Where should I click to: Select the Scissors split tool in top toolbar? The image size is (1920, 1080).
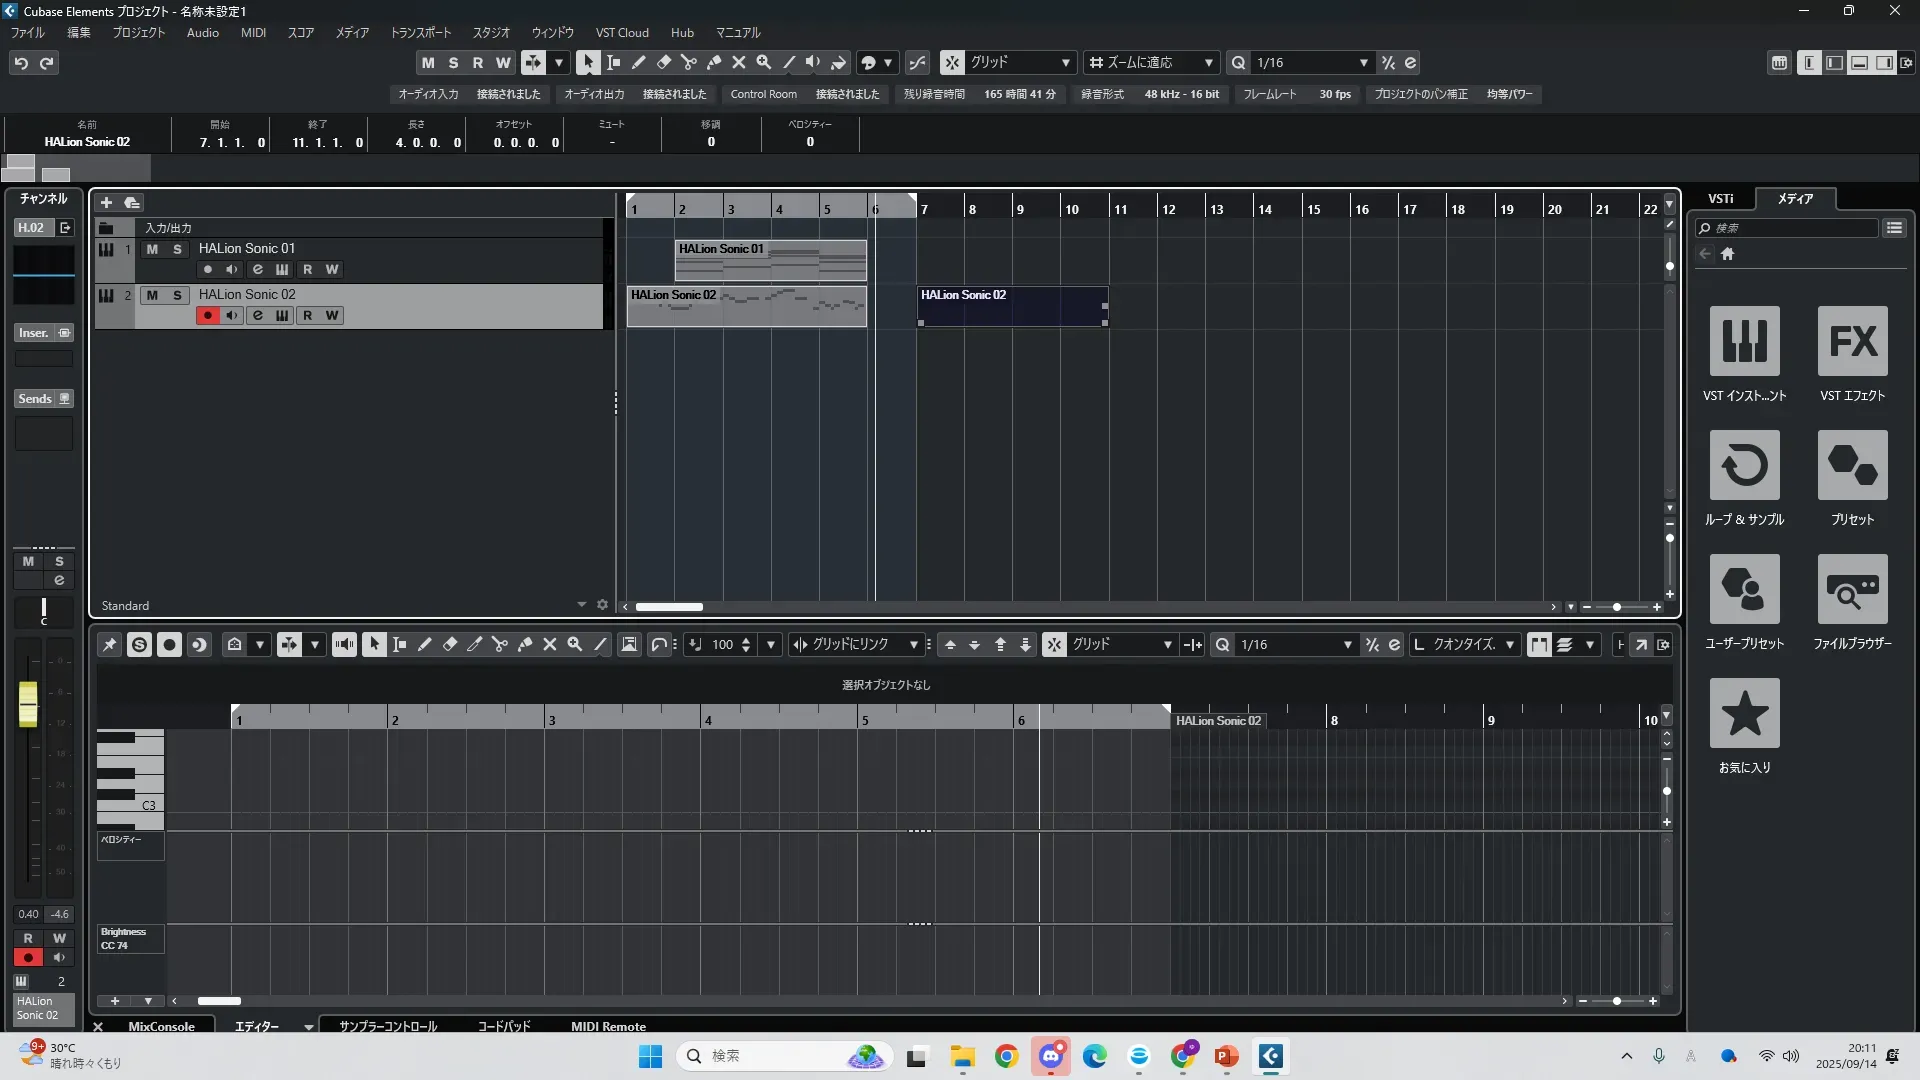click(x=688, y=62)
